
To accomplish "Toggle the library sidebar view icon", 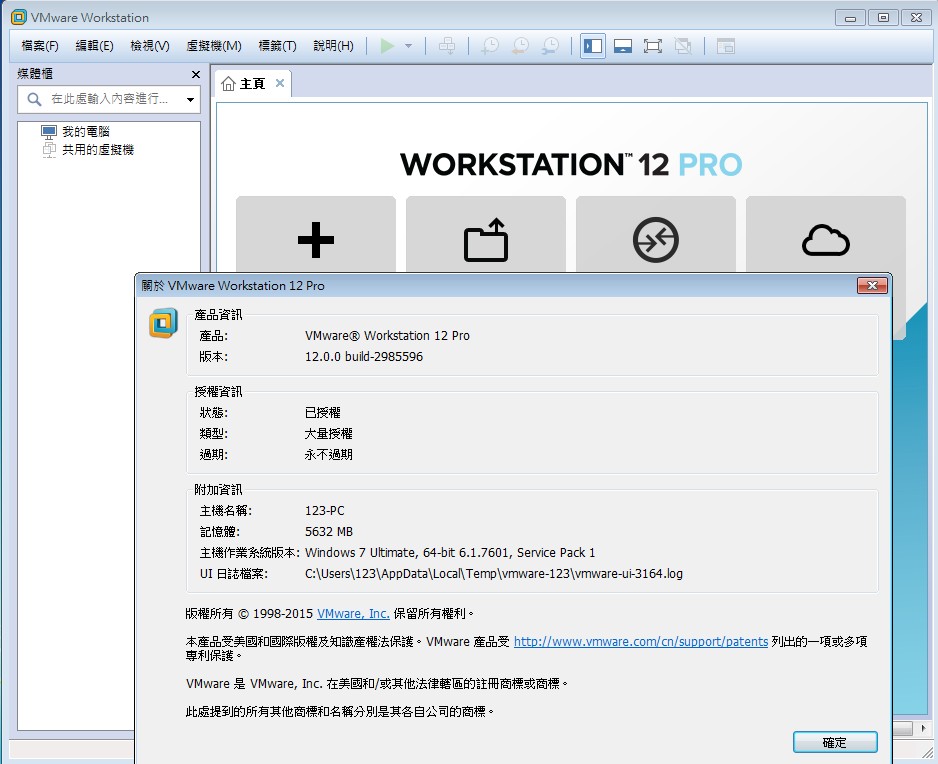I will click(x=593, y=46).
